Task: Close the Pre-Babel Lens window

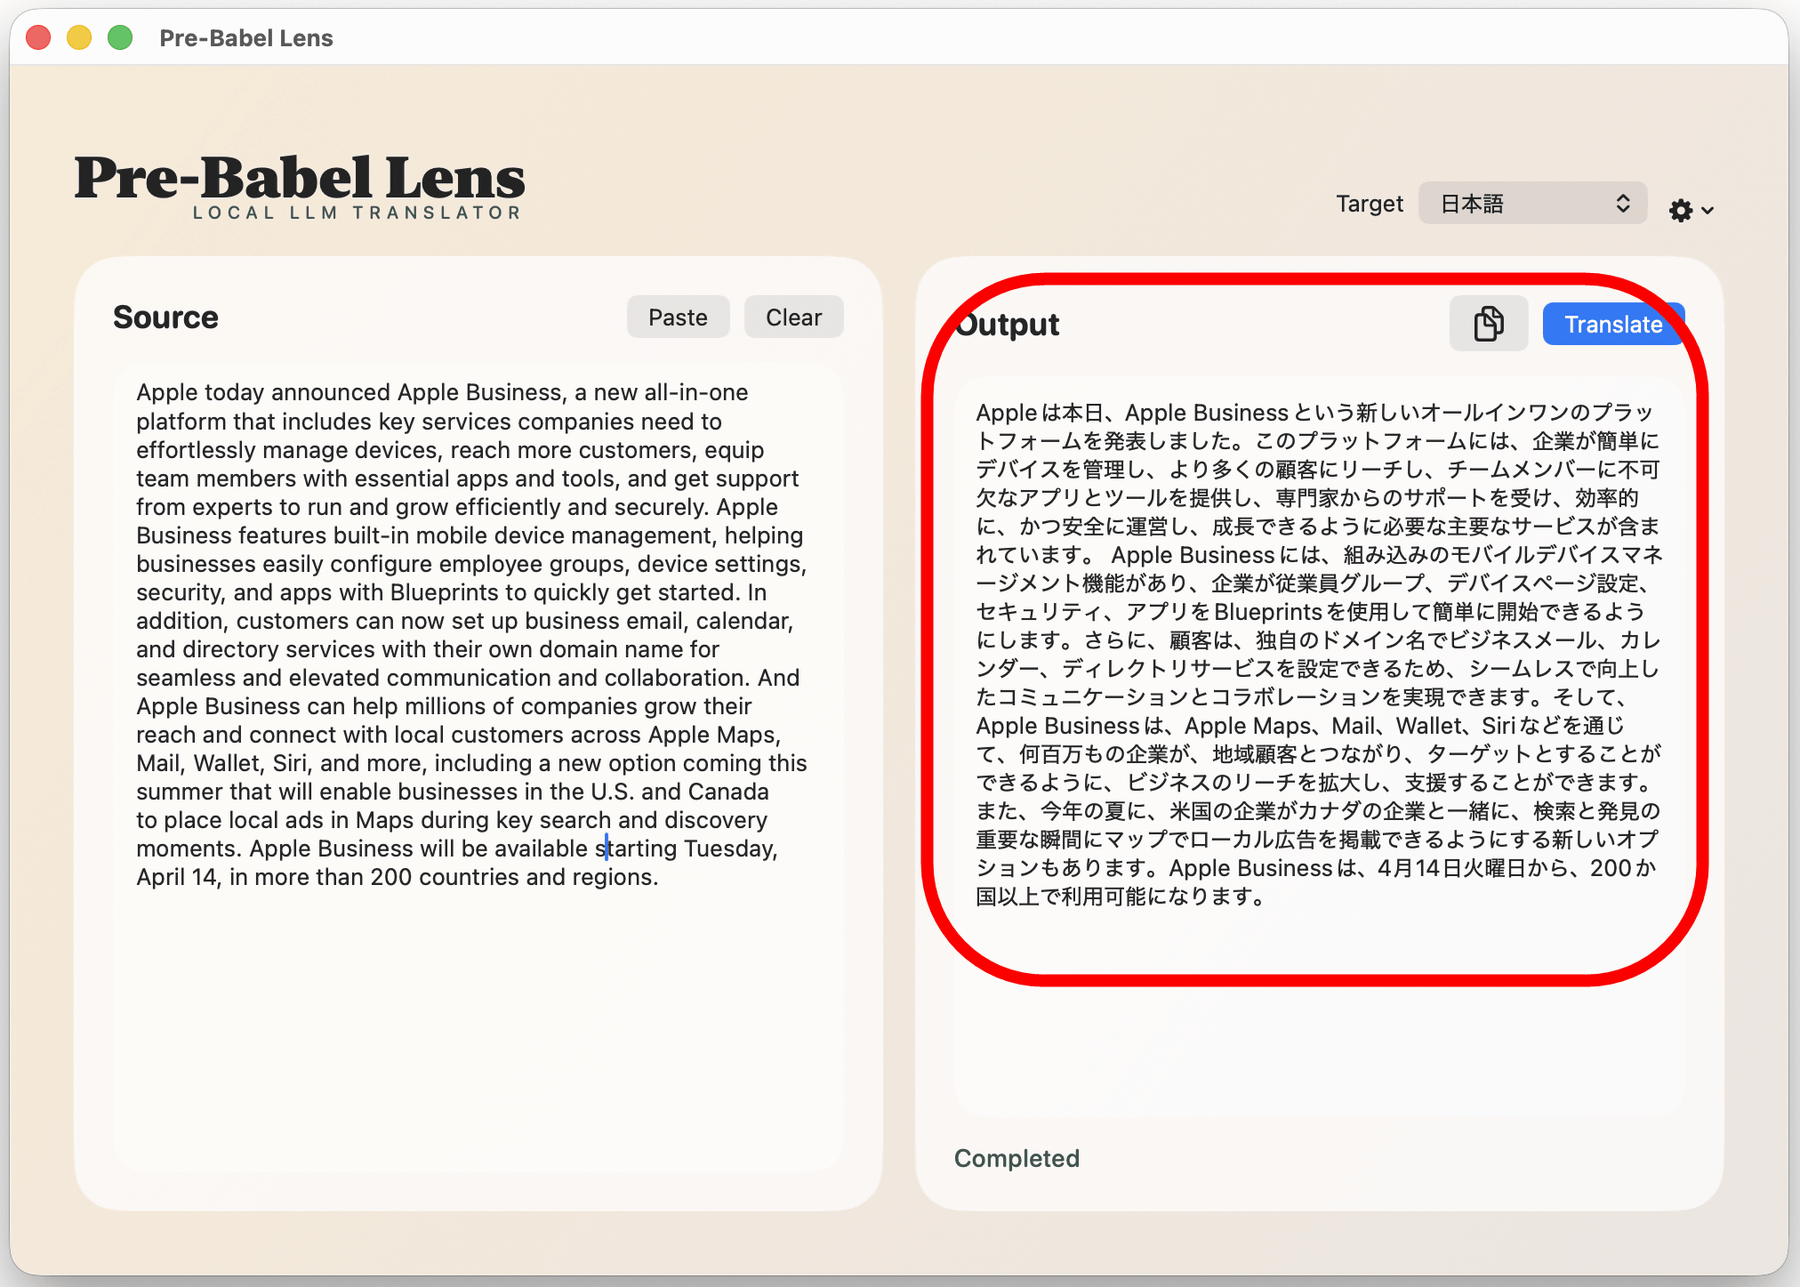Action: (39, 38)
